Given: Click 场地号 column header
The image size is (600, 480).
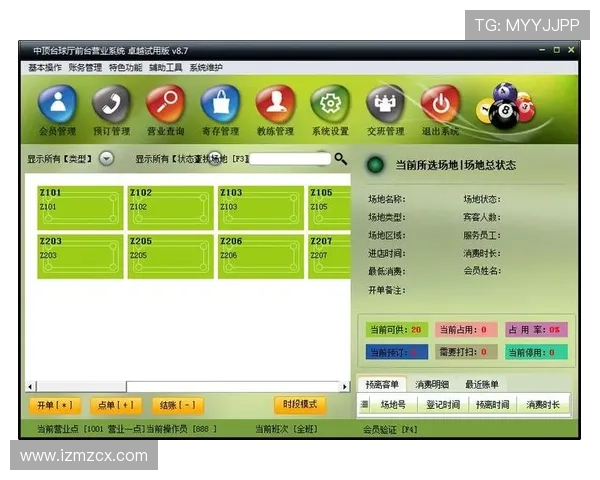Looking at the screenshot, I should (393, 405).
